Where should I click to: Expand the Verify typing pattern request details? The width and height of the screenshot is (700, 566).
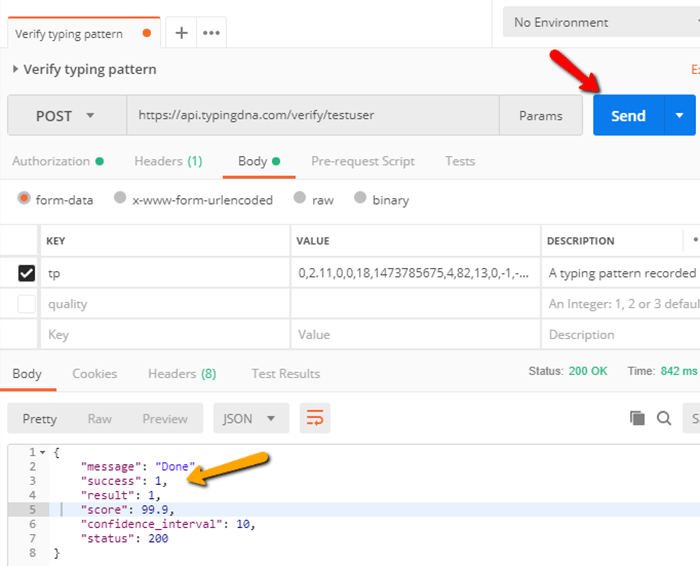15,69
